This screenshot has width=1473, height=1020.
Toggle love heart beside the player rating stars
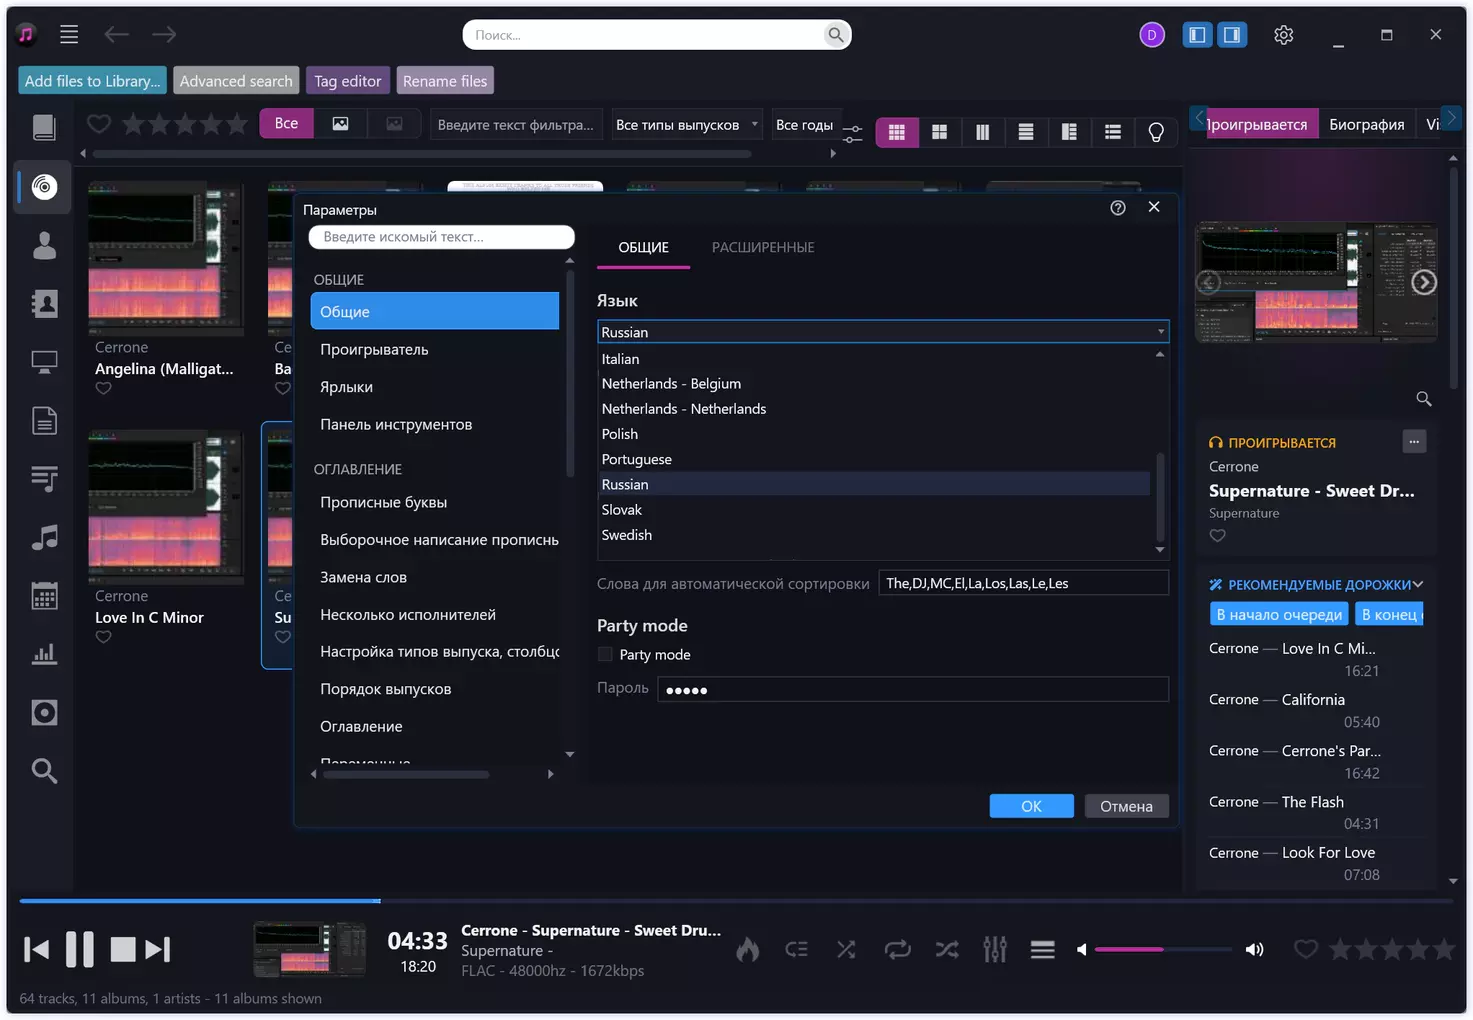1306,949
